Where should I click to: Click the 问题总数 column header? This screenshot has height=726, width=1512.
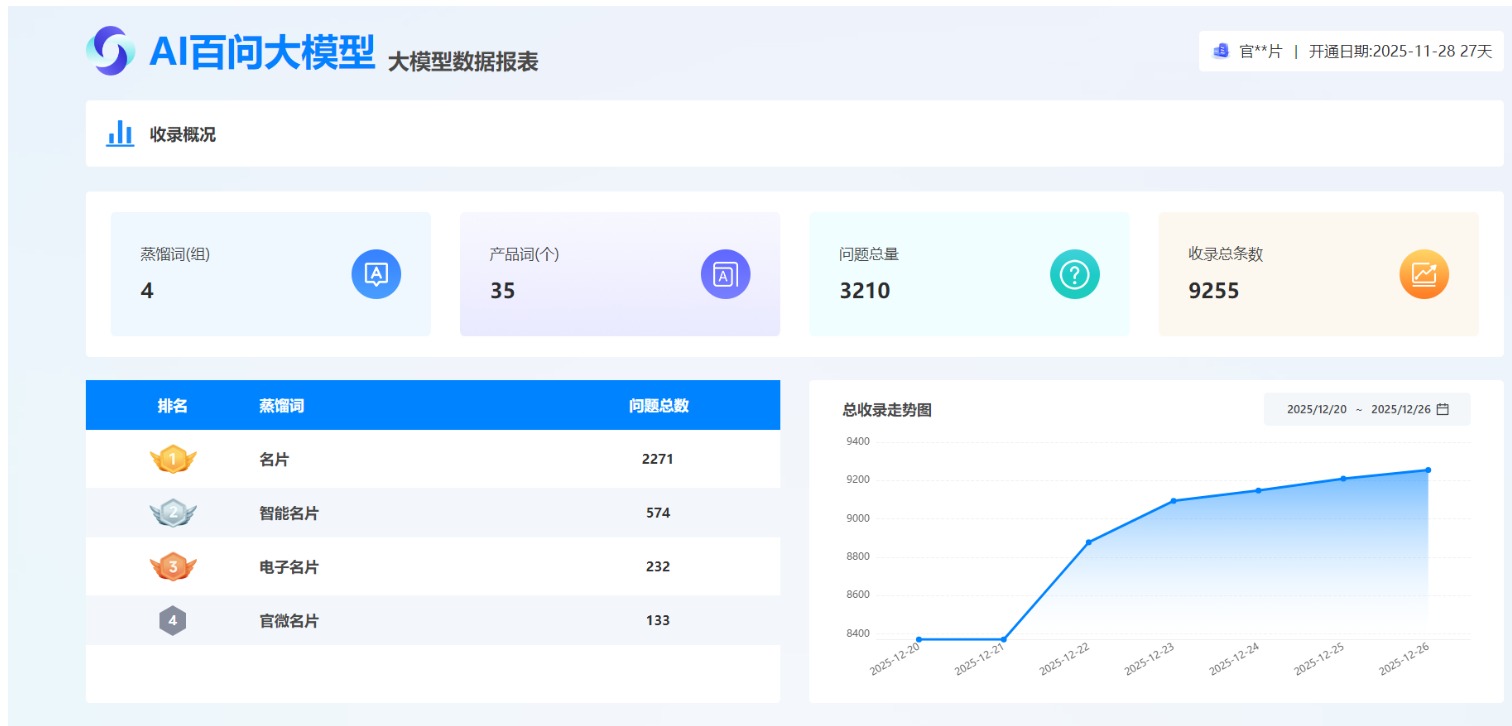[x=658, y=406]
